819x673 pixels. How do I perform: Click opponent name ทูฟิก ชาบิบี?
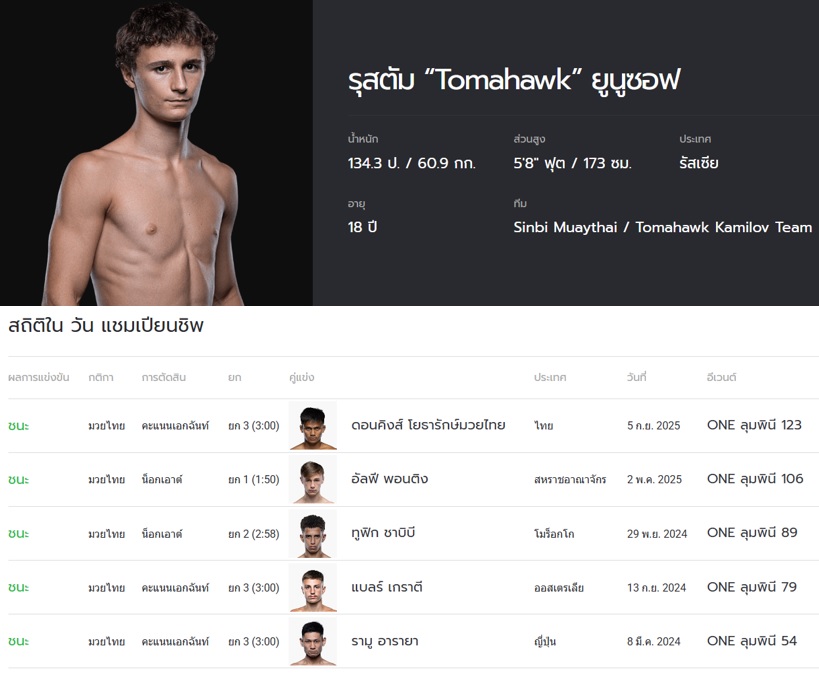coord(383,533)
